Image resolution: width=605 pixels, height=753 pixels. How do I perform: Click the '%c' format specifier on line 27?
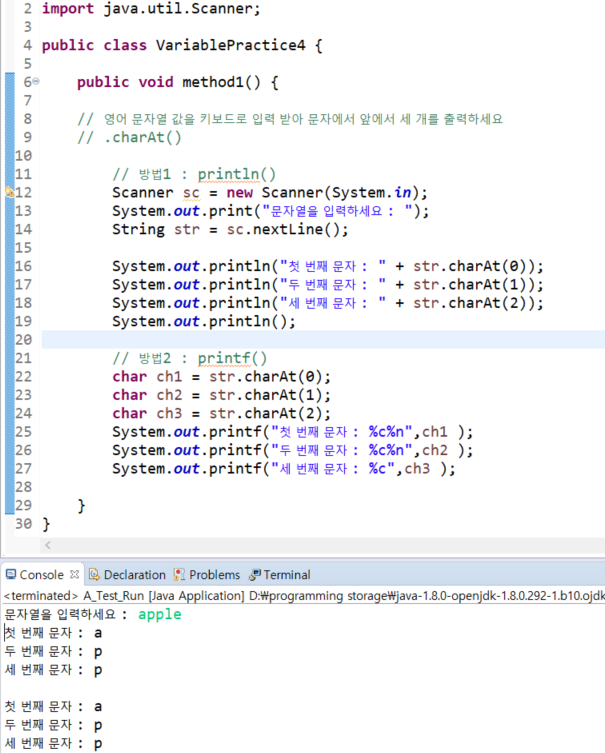377,469
